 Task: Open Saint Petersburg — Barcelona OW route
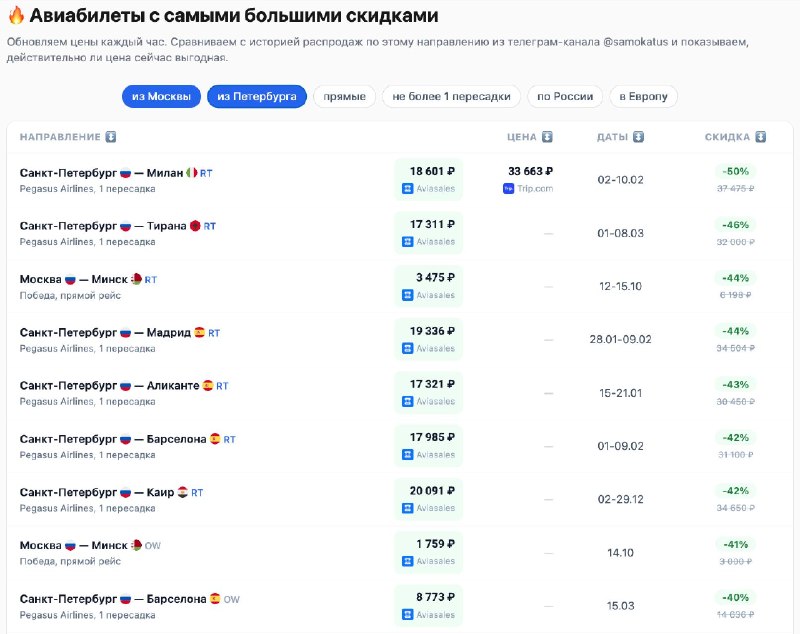click(x=130, y=599)
